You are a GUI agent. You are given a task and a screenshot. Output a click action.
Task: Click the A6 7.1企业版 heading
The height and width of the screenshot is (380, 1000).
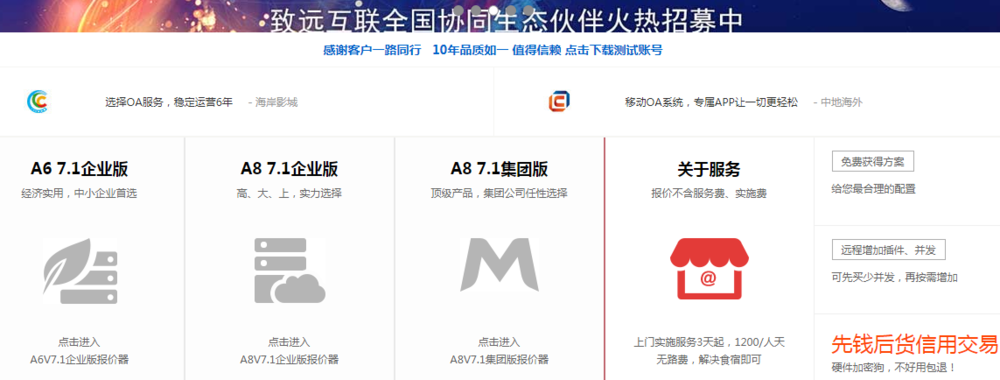tap(80, 169)
